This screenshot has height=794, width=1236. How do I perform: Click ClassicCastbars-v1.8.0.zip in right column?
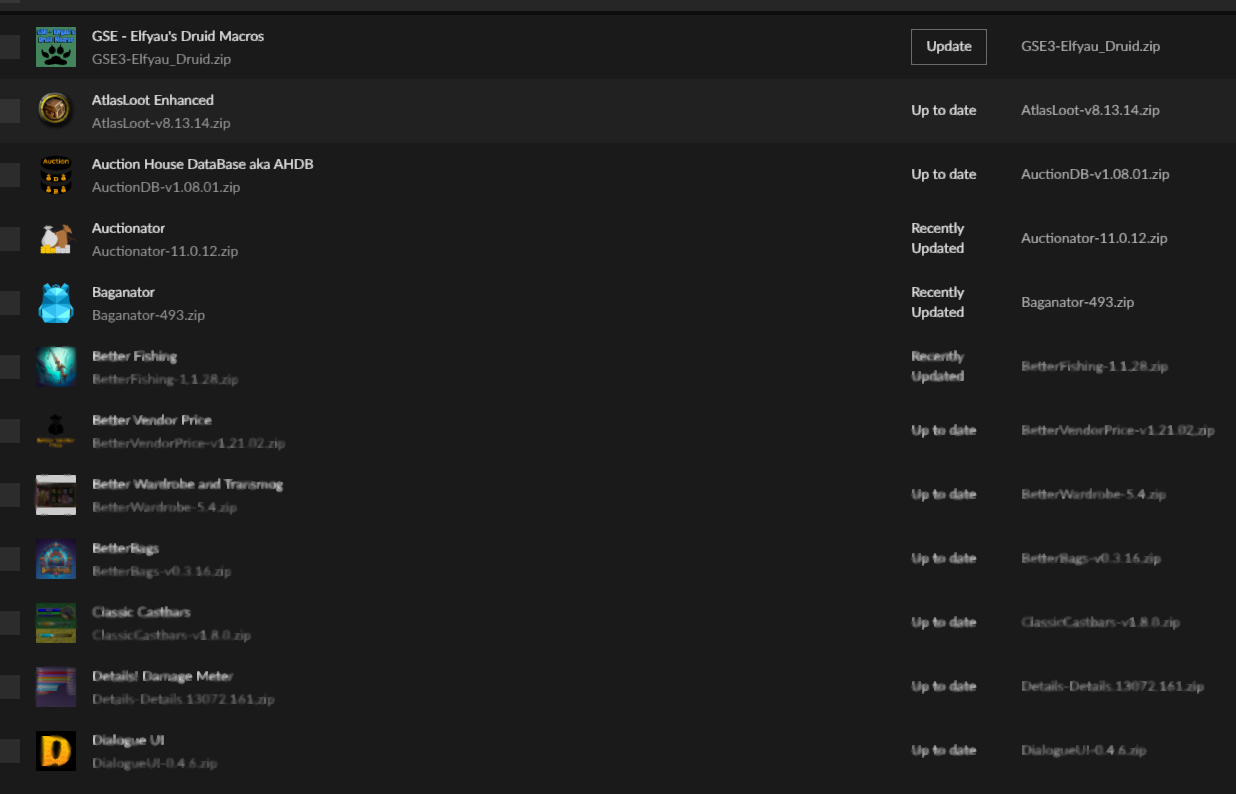click(1101, 622)
